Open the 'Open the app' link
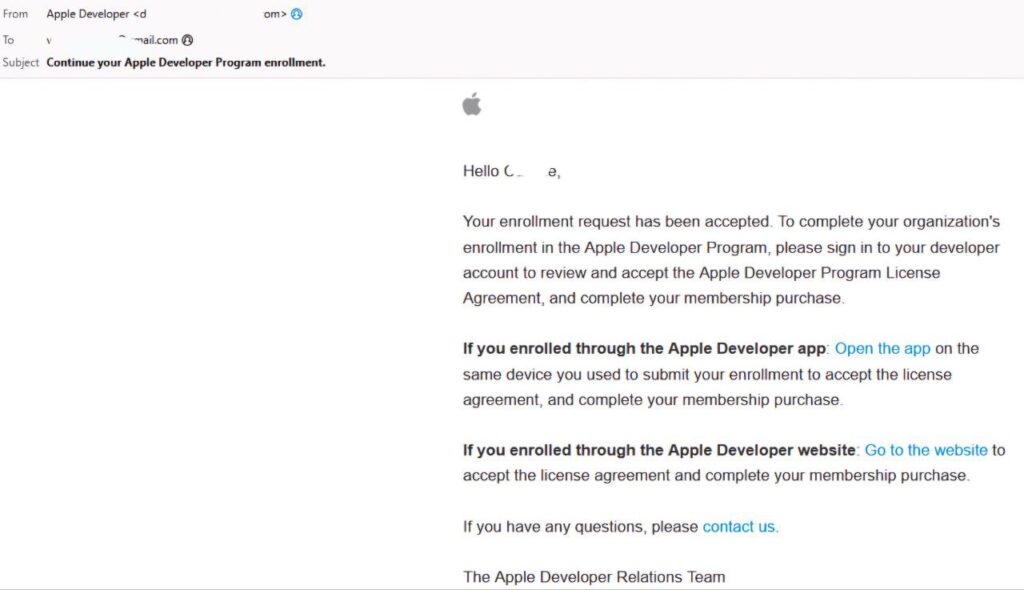 [882, 348]
